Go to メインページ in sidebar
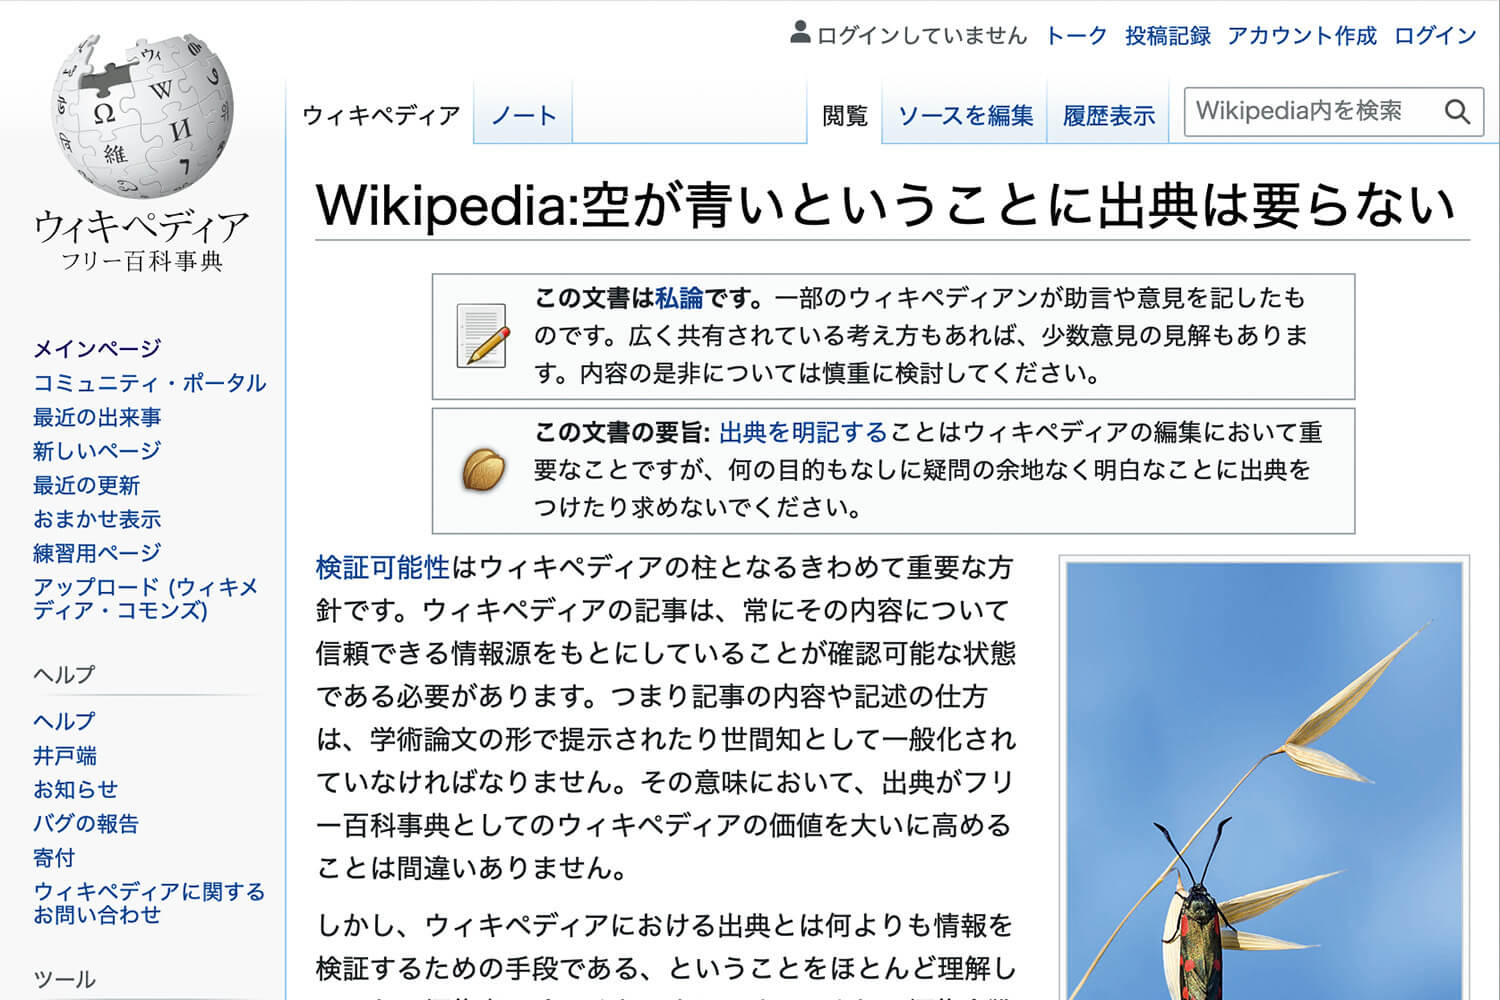The image size is (1500, 1000). (97, 349)
